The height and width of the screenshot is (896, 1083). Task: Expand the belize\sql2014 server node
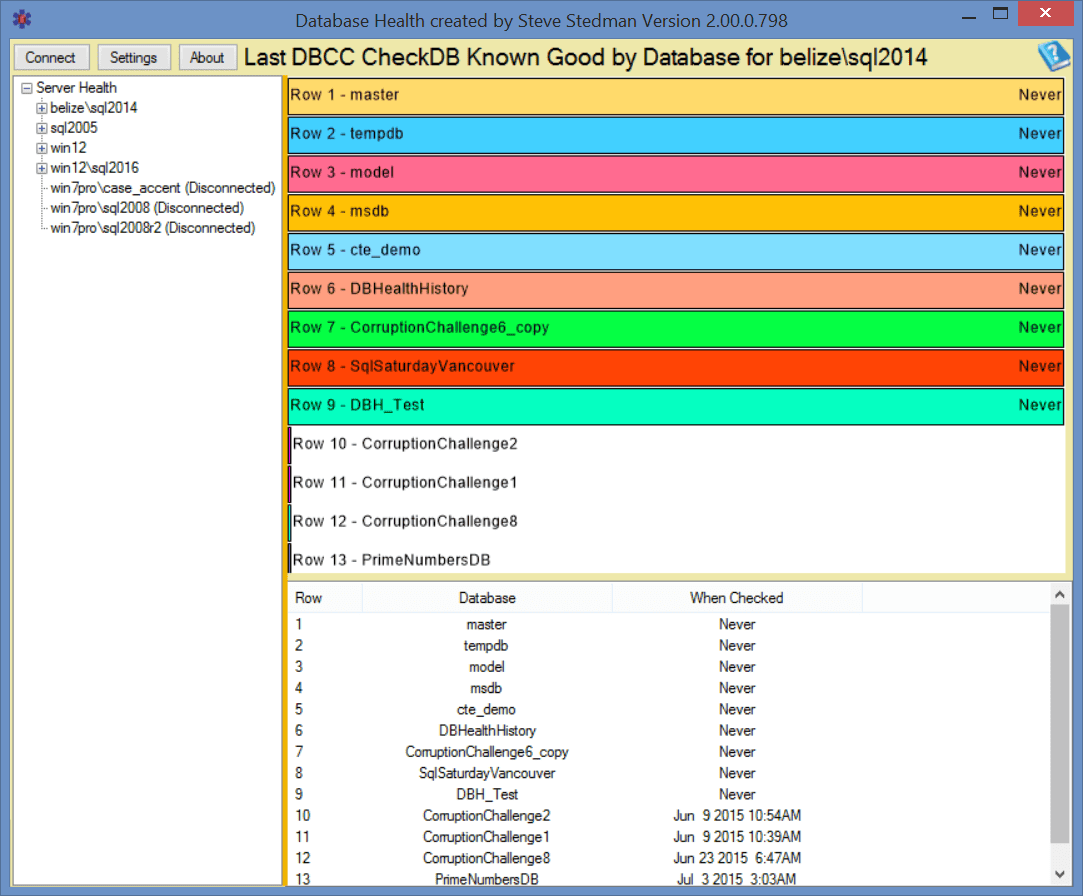[42, 108]
